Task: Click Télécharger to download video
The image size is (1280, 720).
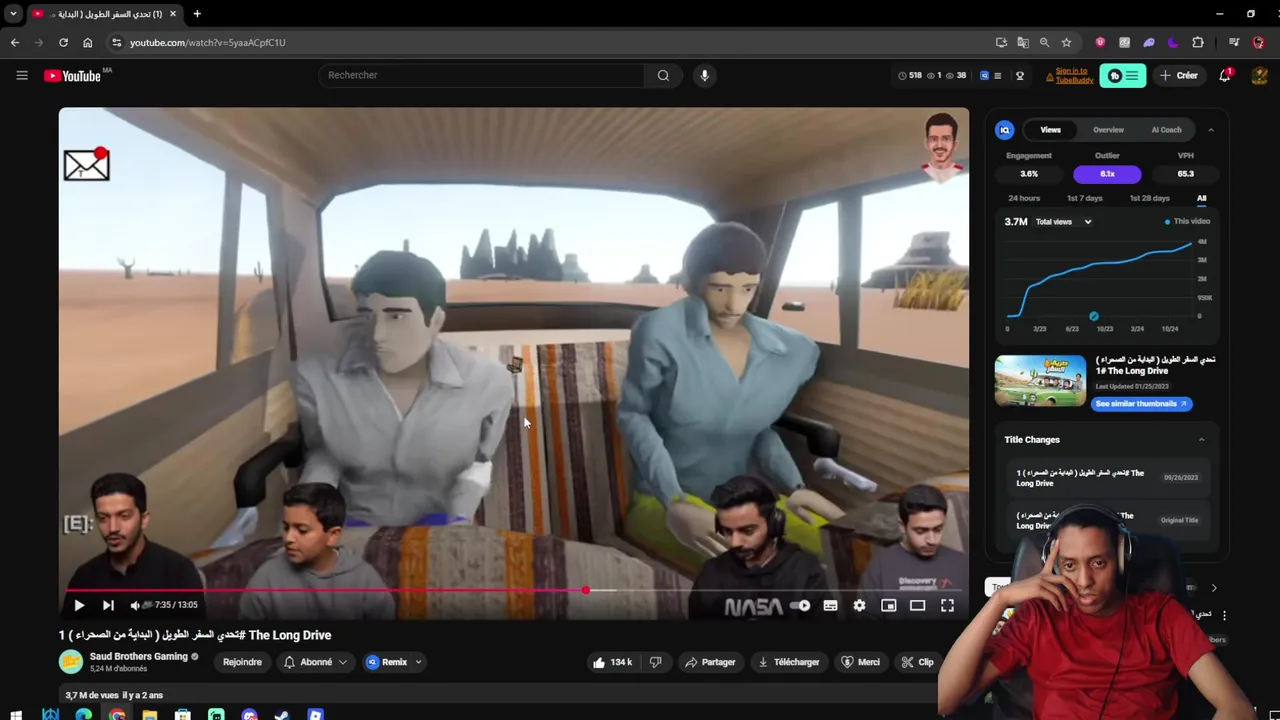Action: coord(789,662)
